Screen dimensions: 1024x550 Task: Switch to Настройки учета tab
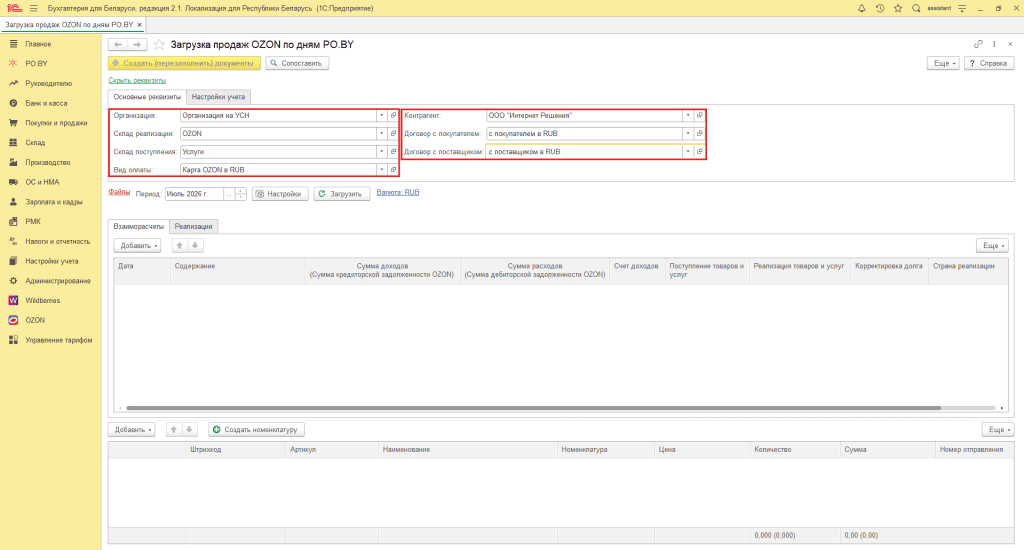[218, 97]
